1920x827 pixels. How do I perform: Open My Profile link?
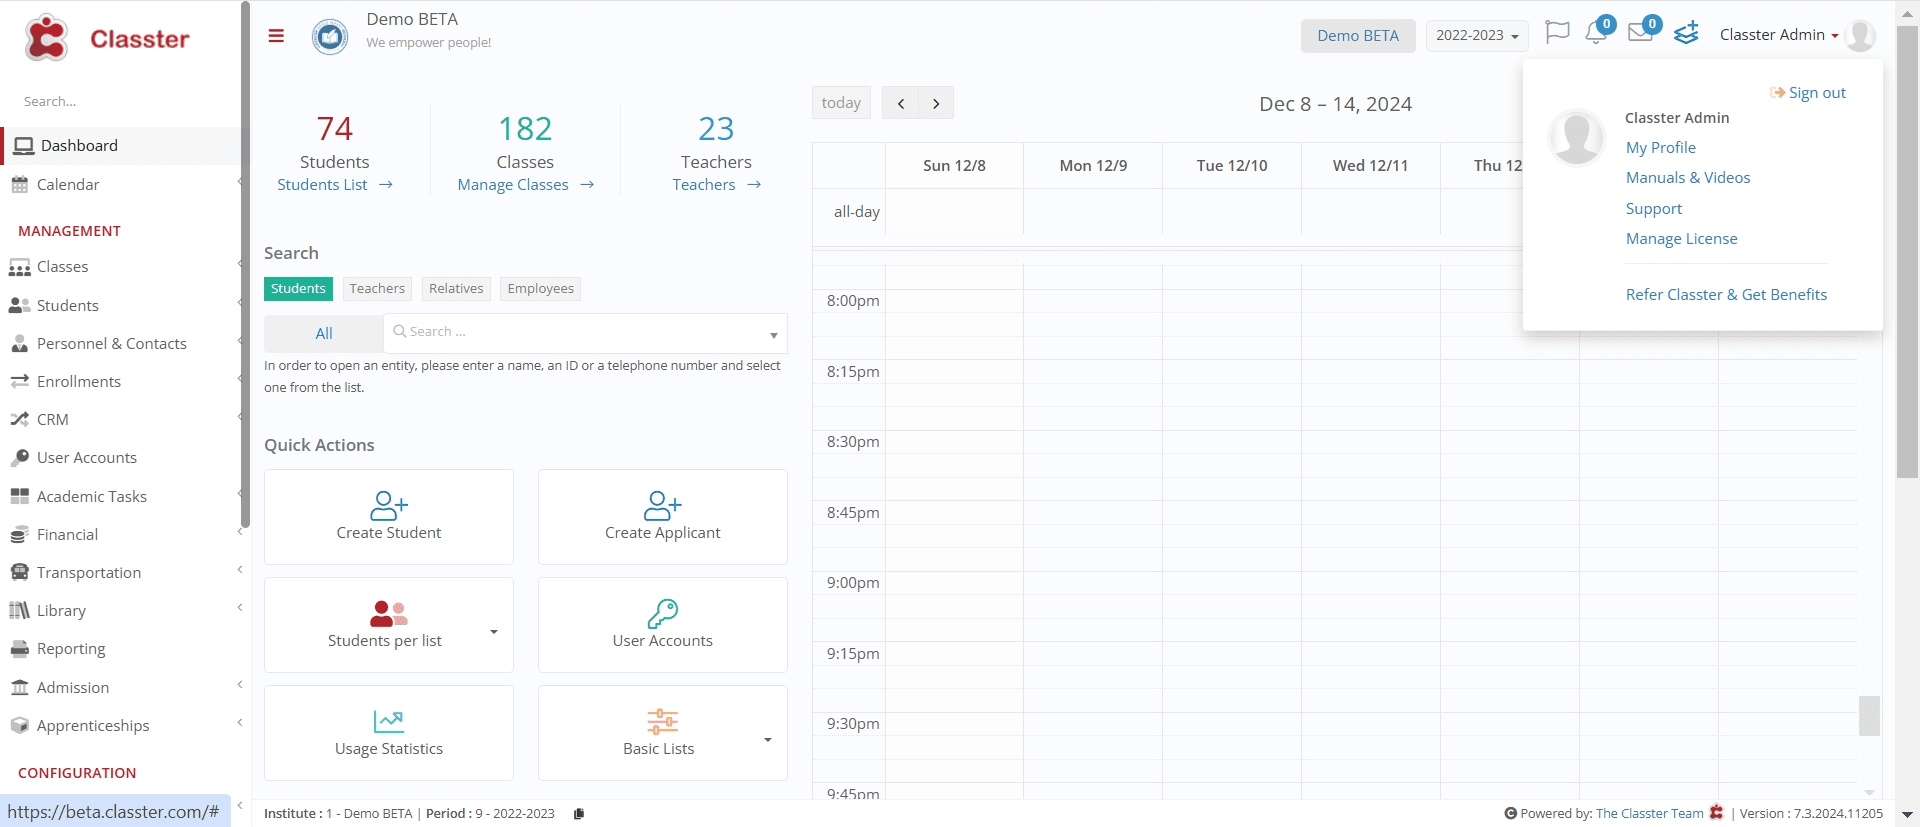[x=1661, y=148]
